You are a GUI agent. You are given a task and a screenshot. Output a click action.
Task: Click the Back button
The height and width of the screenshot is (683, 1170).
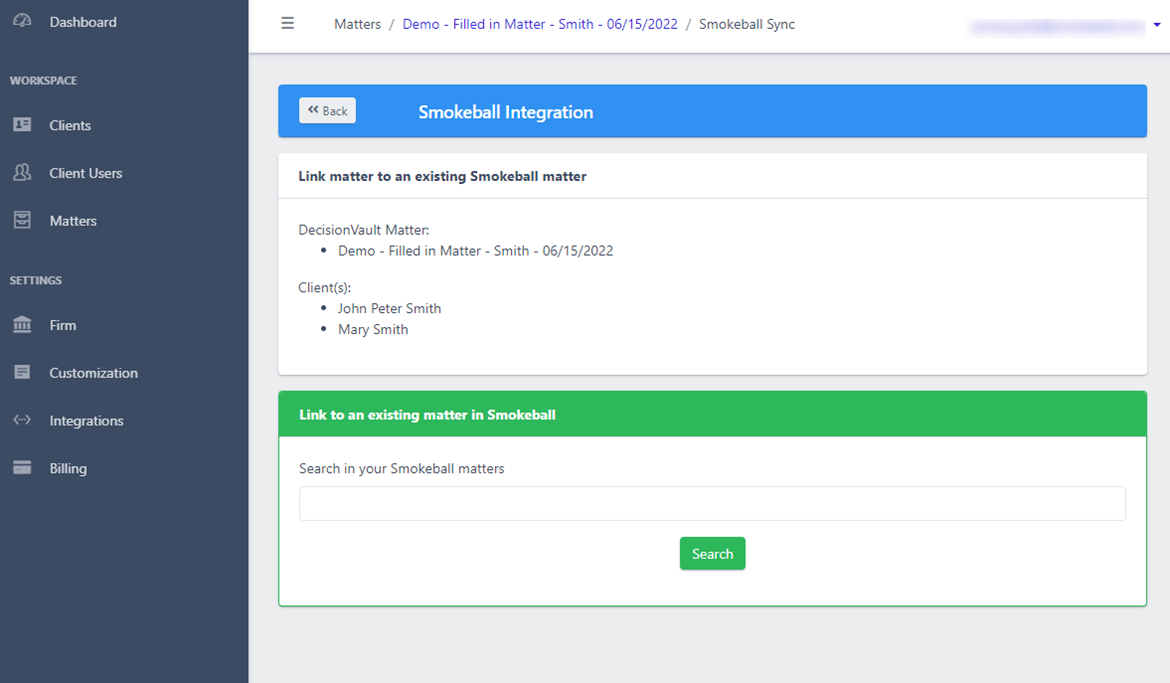pos(328,110)
